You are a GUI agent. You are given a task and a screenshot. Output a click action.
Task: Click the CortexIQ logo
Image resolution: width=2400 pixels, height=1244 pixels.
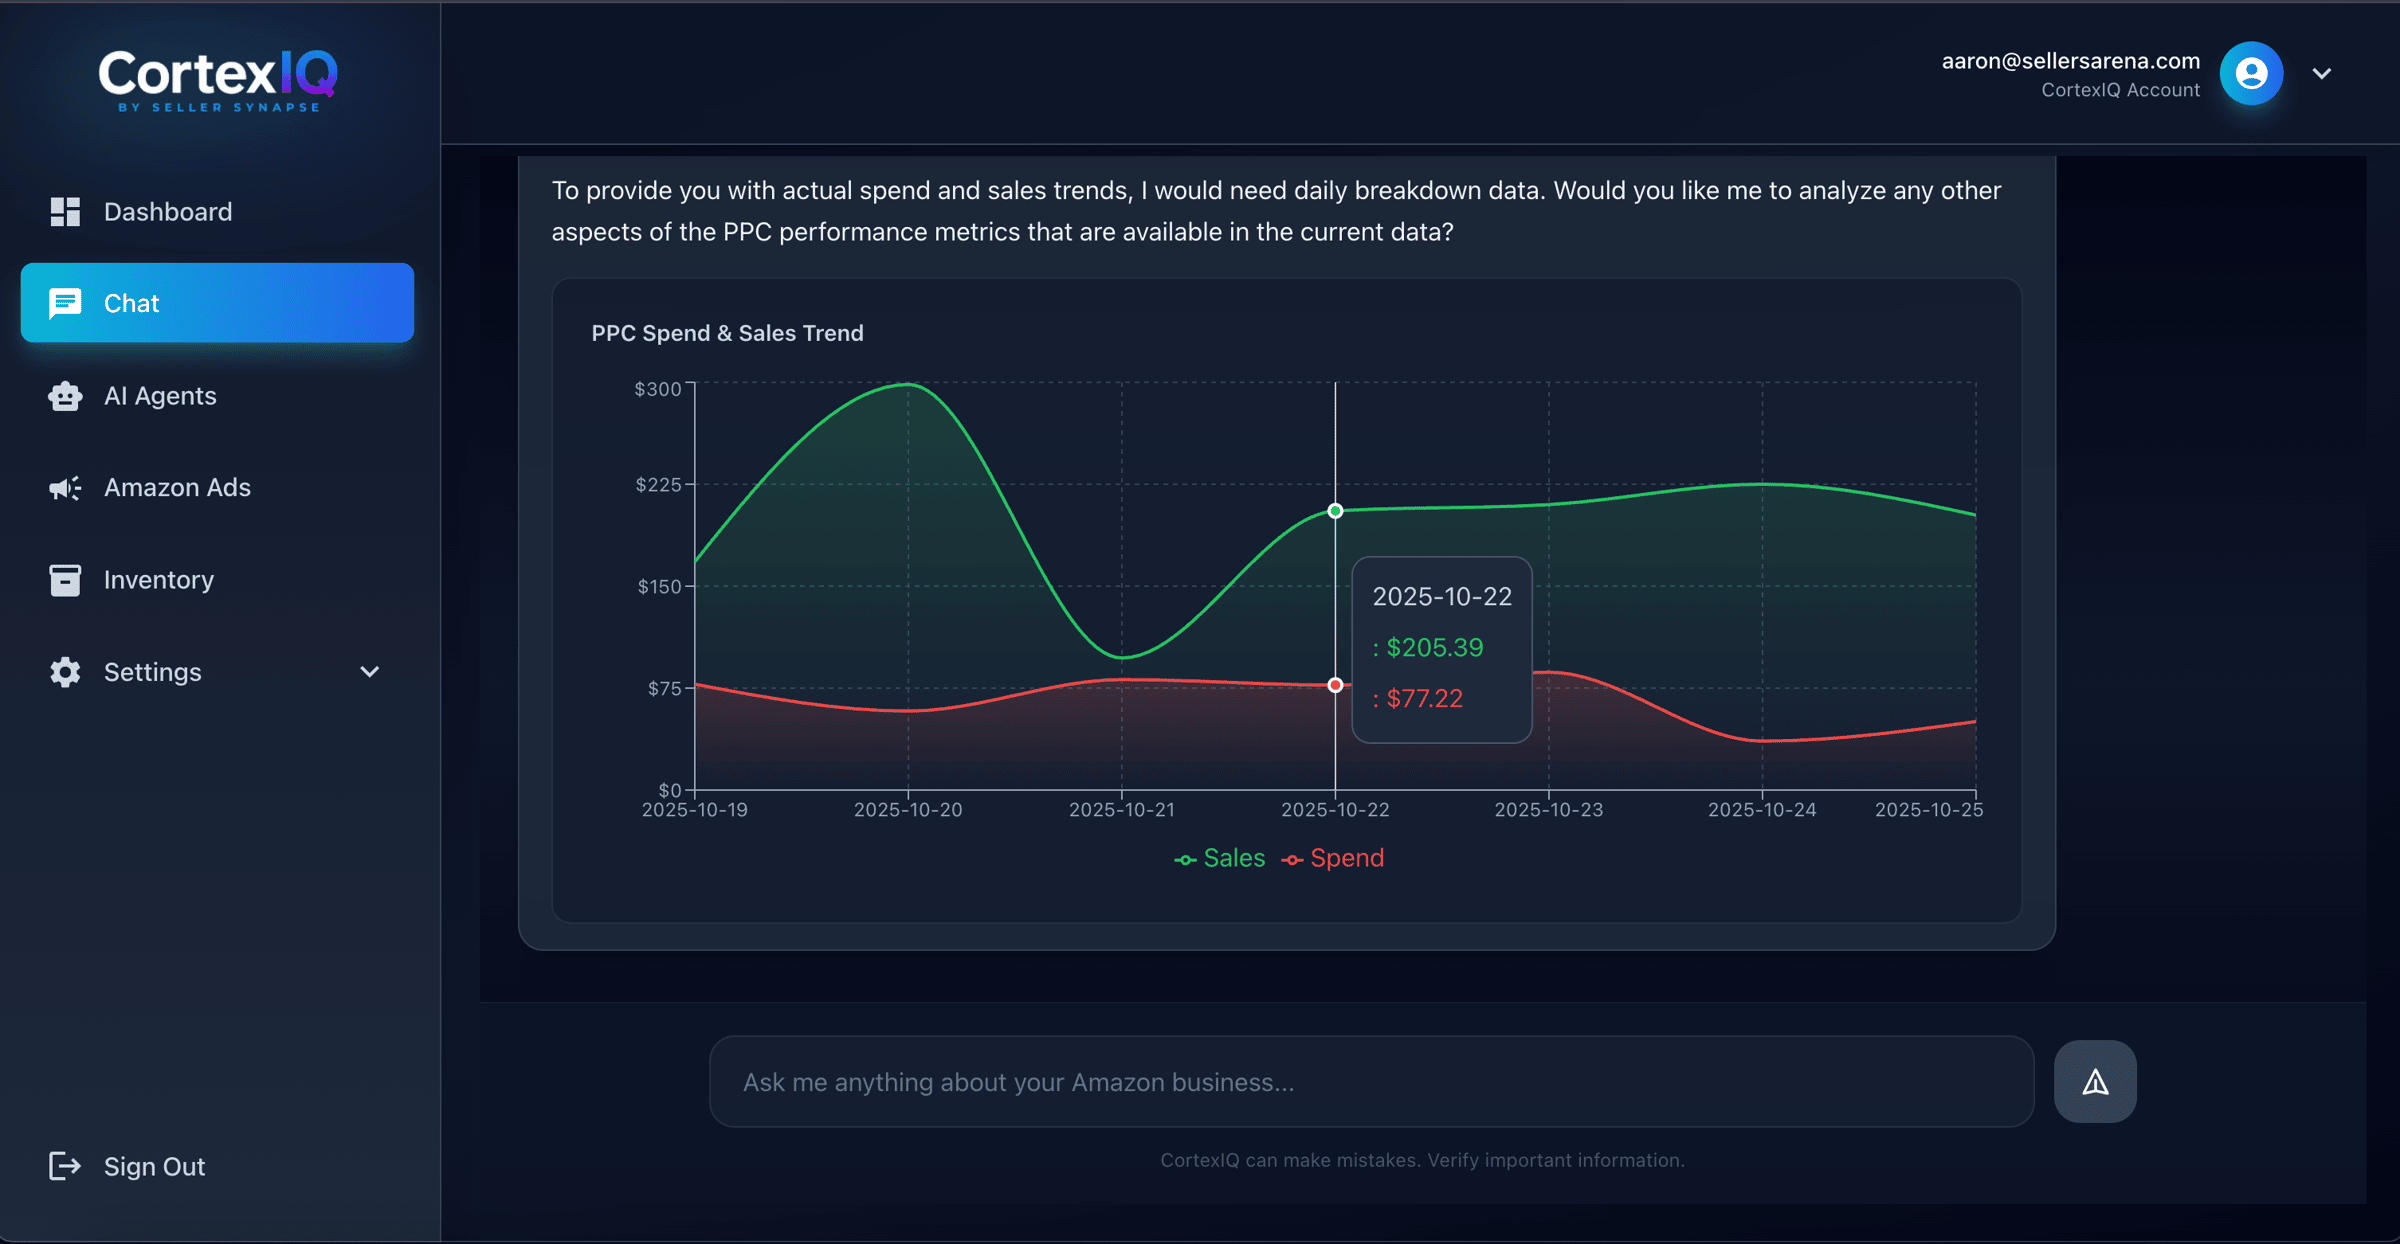218,80
